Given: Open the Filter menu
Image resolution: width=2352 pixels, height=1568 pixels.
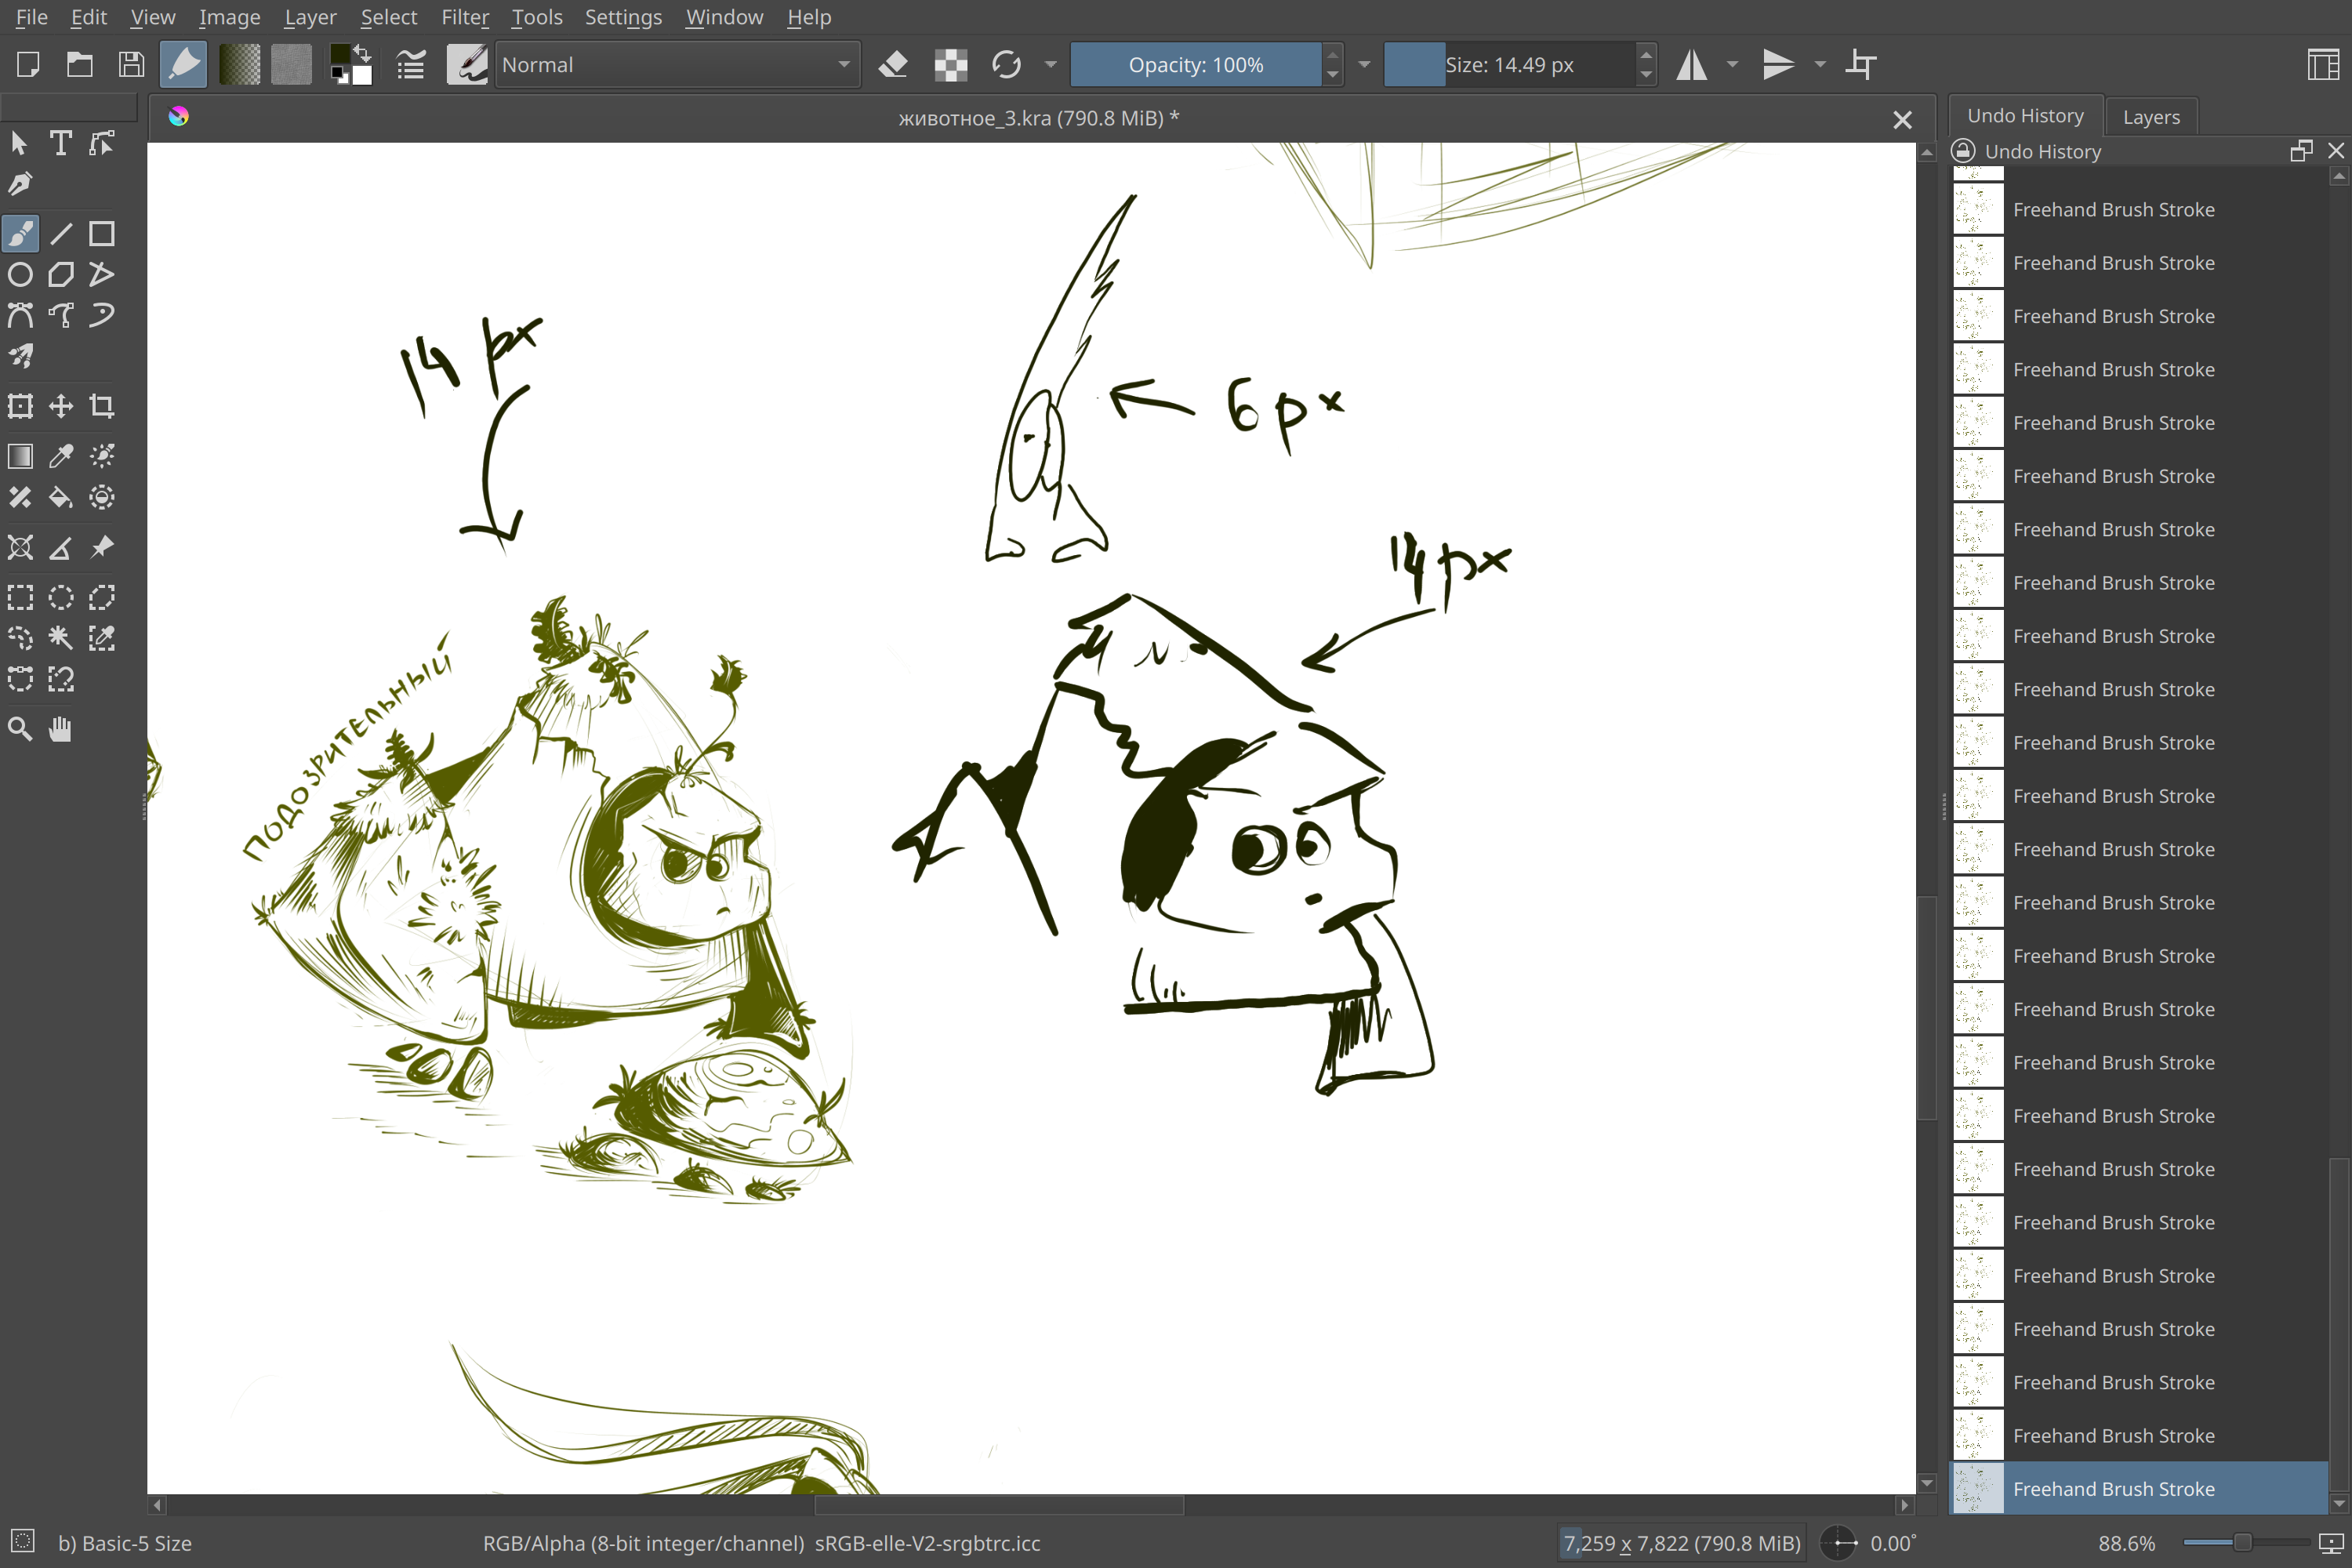Looking at the screenshot, I should pyautogui.click(x=464, y=17).
